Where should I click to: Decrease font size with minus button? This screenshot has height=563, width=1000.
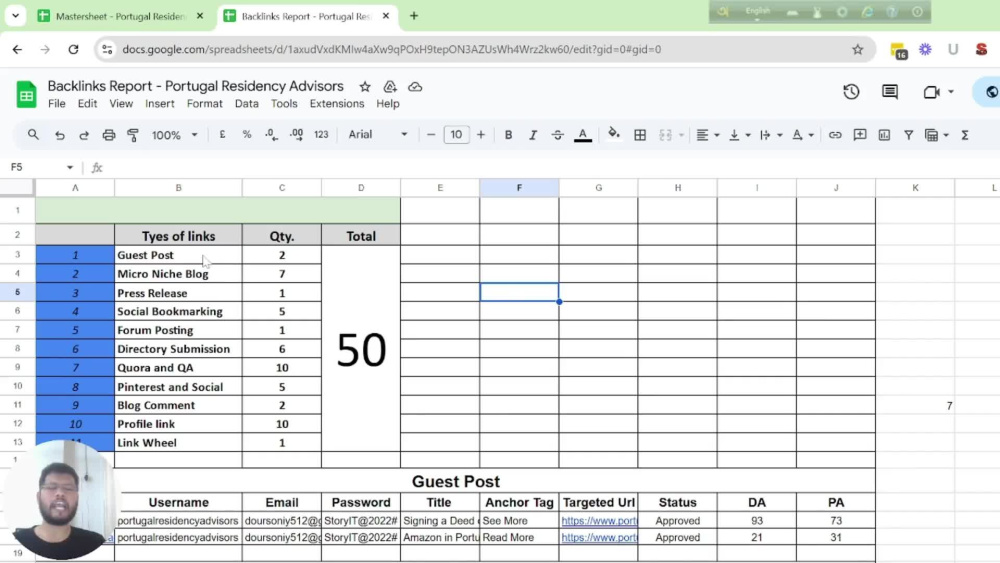[x=430, y=135]
